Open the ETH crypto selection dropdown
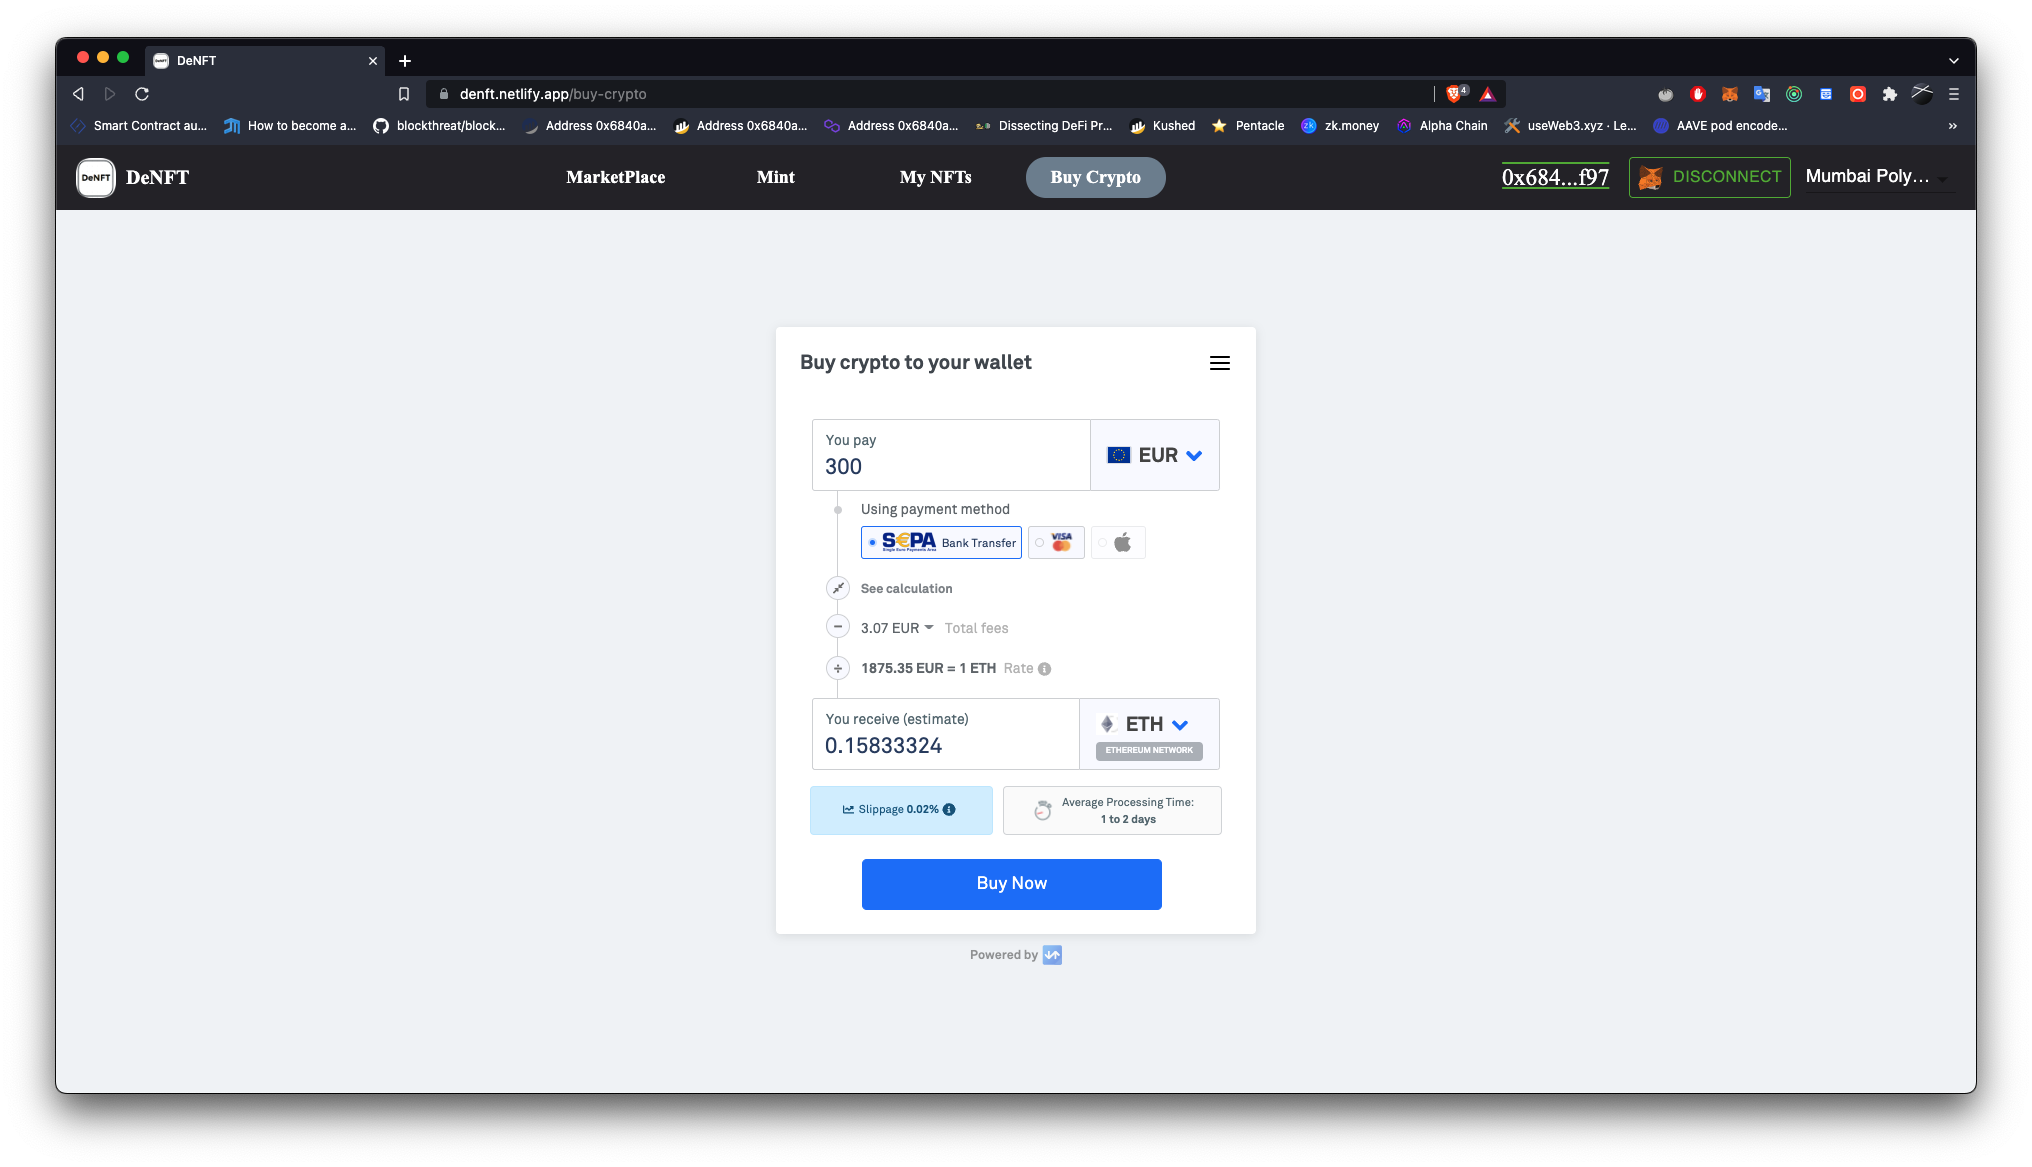 pyautogui.click(x=1148, y=724)
